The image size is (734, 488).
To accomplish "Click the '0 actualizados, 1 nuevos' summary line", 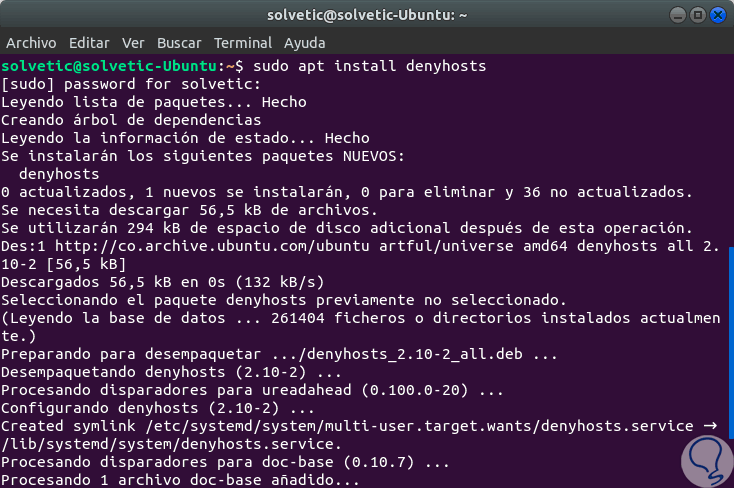I will (346, 192).
